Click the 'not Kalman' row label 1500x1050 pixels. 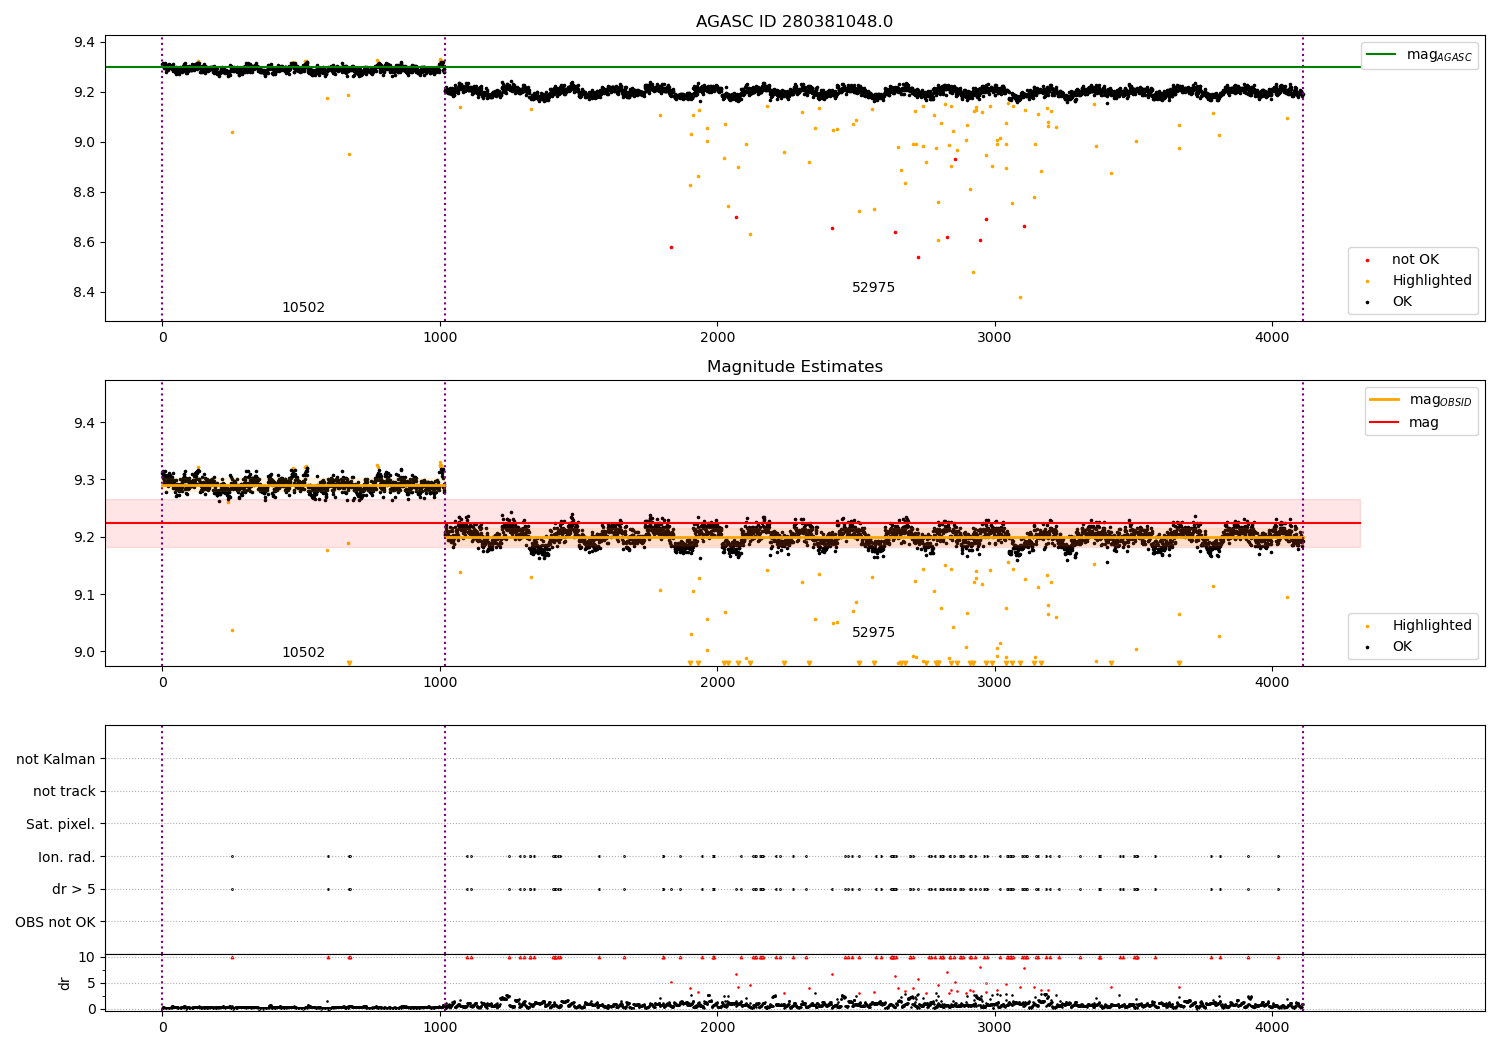(x=56, y=760)
